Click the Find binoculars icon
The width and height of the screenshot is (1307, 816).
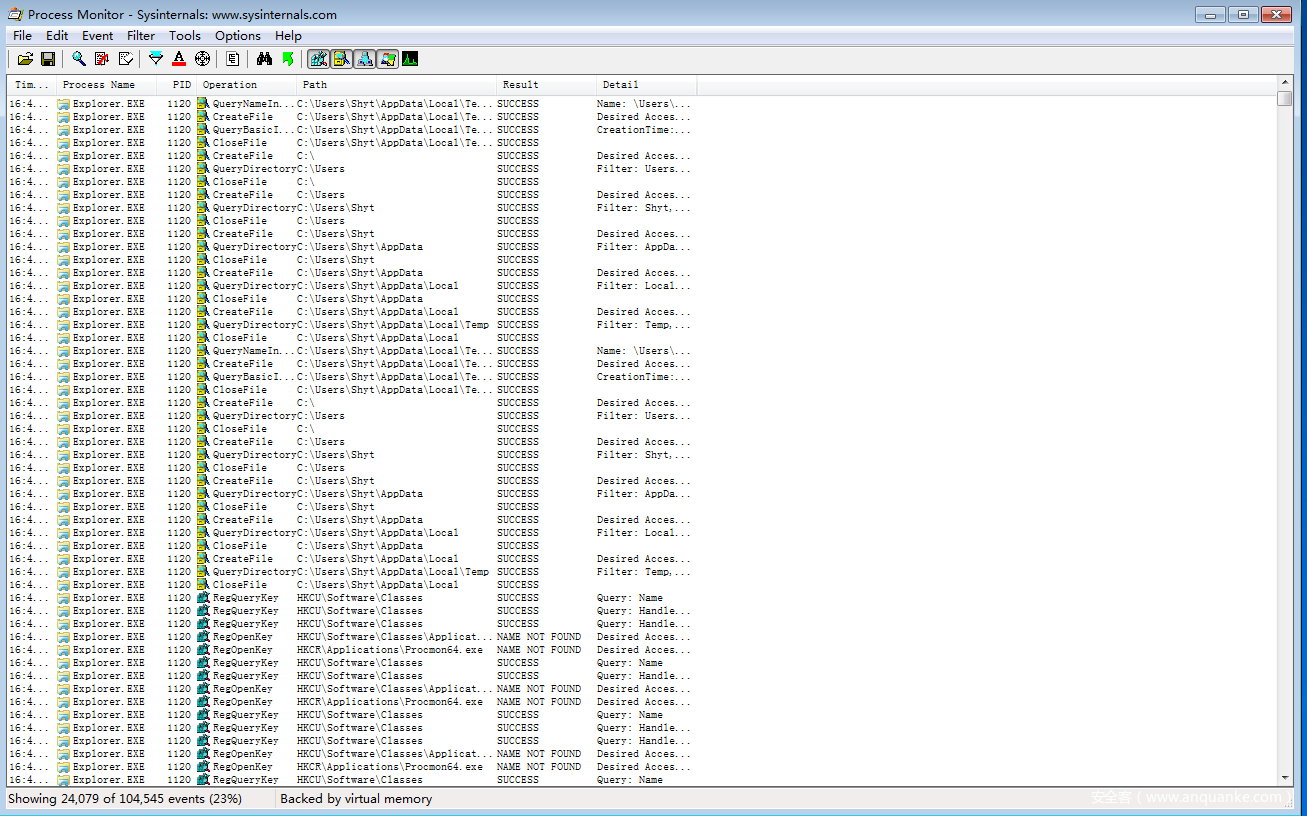click(264, 59)
